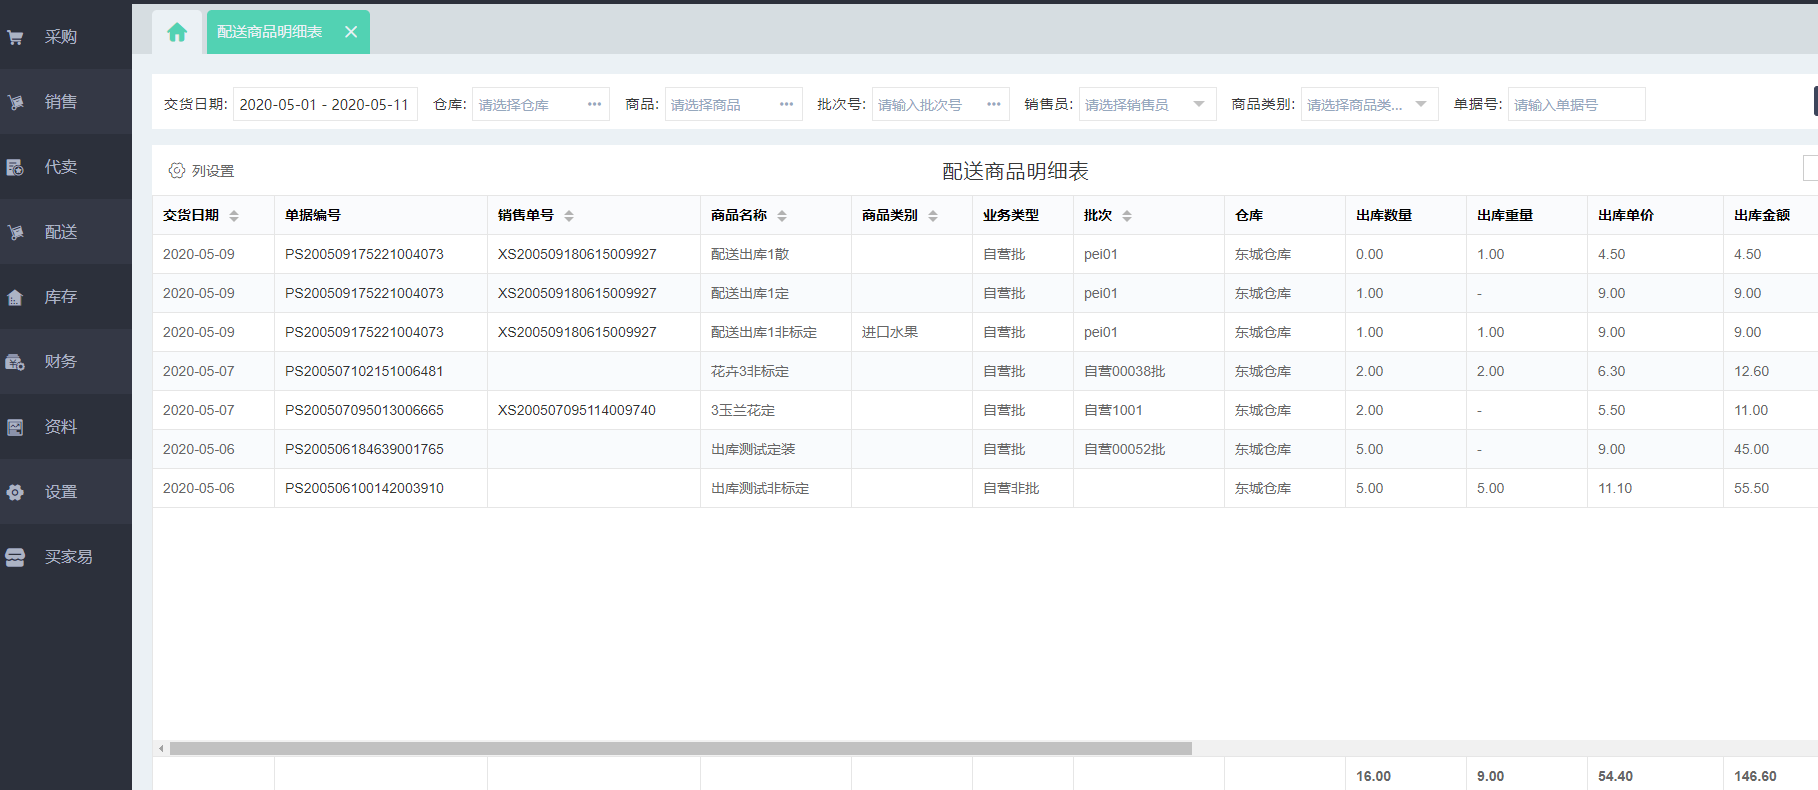
Task: Sort by 交货日期 column arrows
Action: point(234,216)
